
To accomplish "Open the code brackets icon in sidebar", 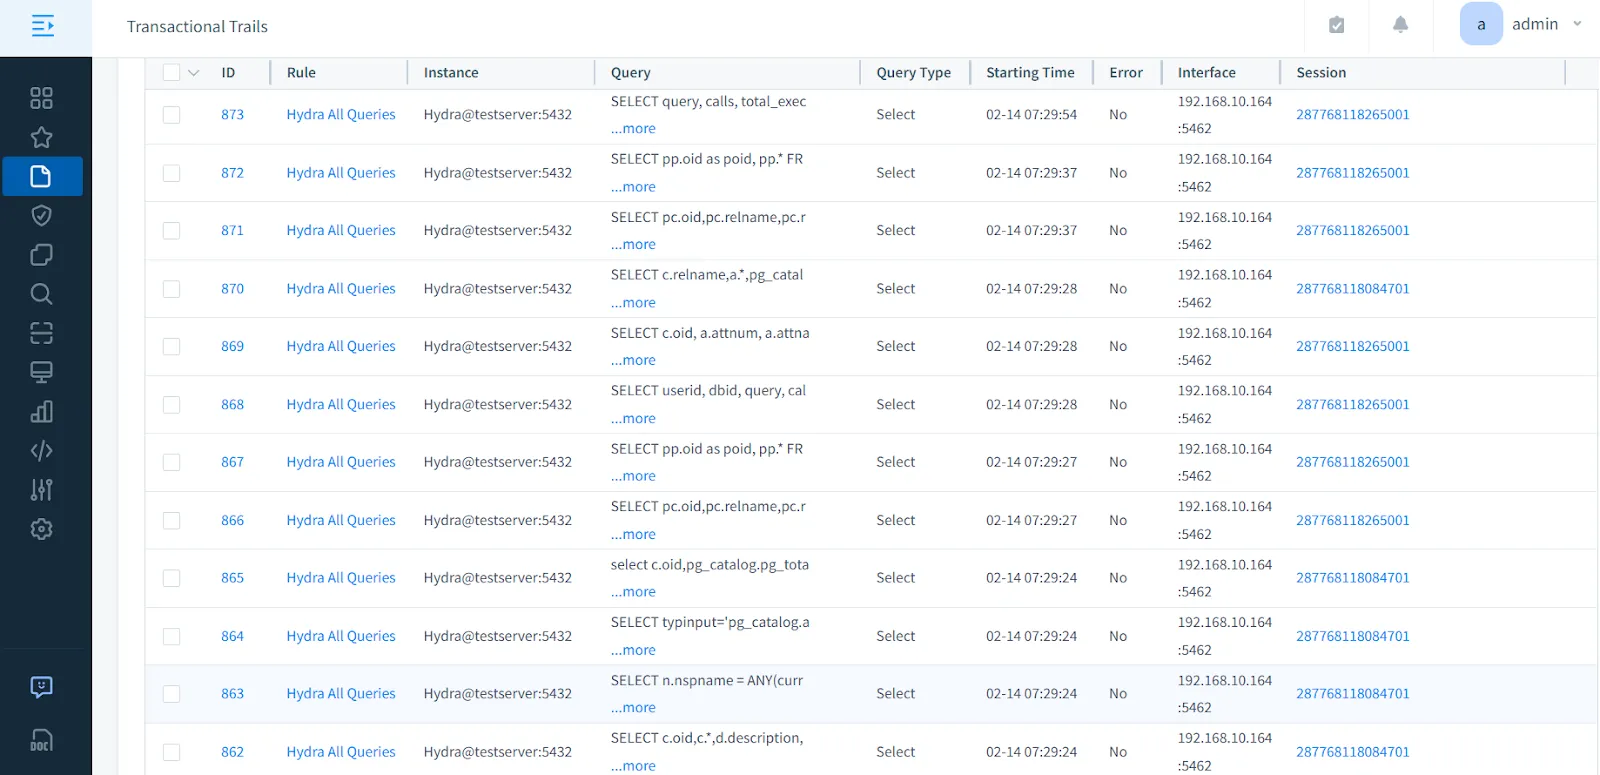I will 41,451.
